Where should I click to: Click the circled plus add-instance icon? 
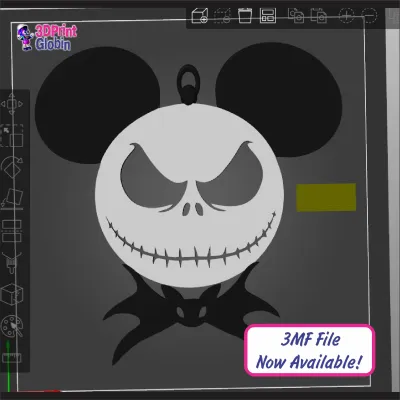click(346, 15)
